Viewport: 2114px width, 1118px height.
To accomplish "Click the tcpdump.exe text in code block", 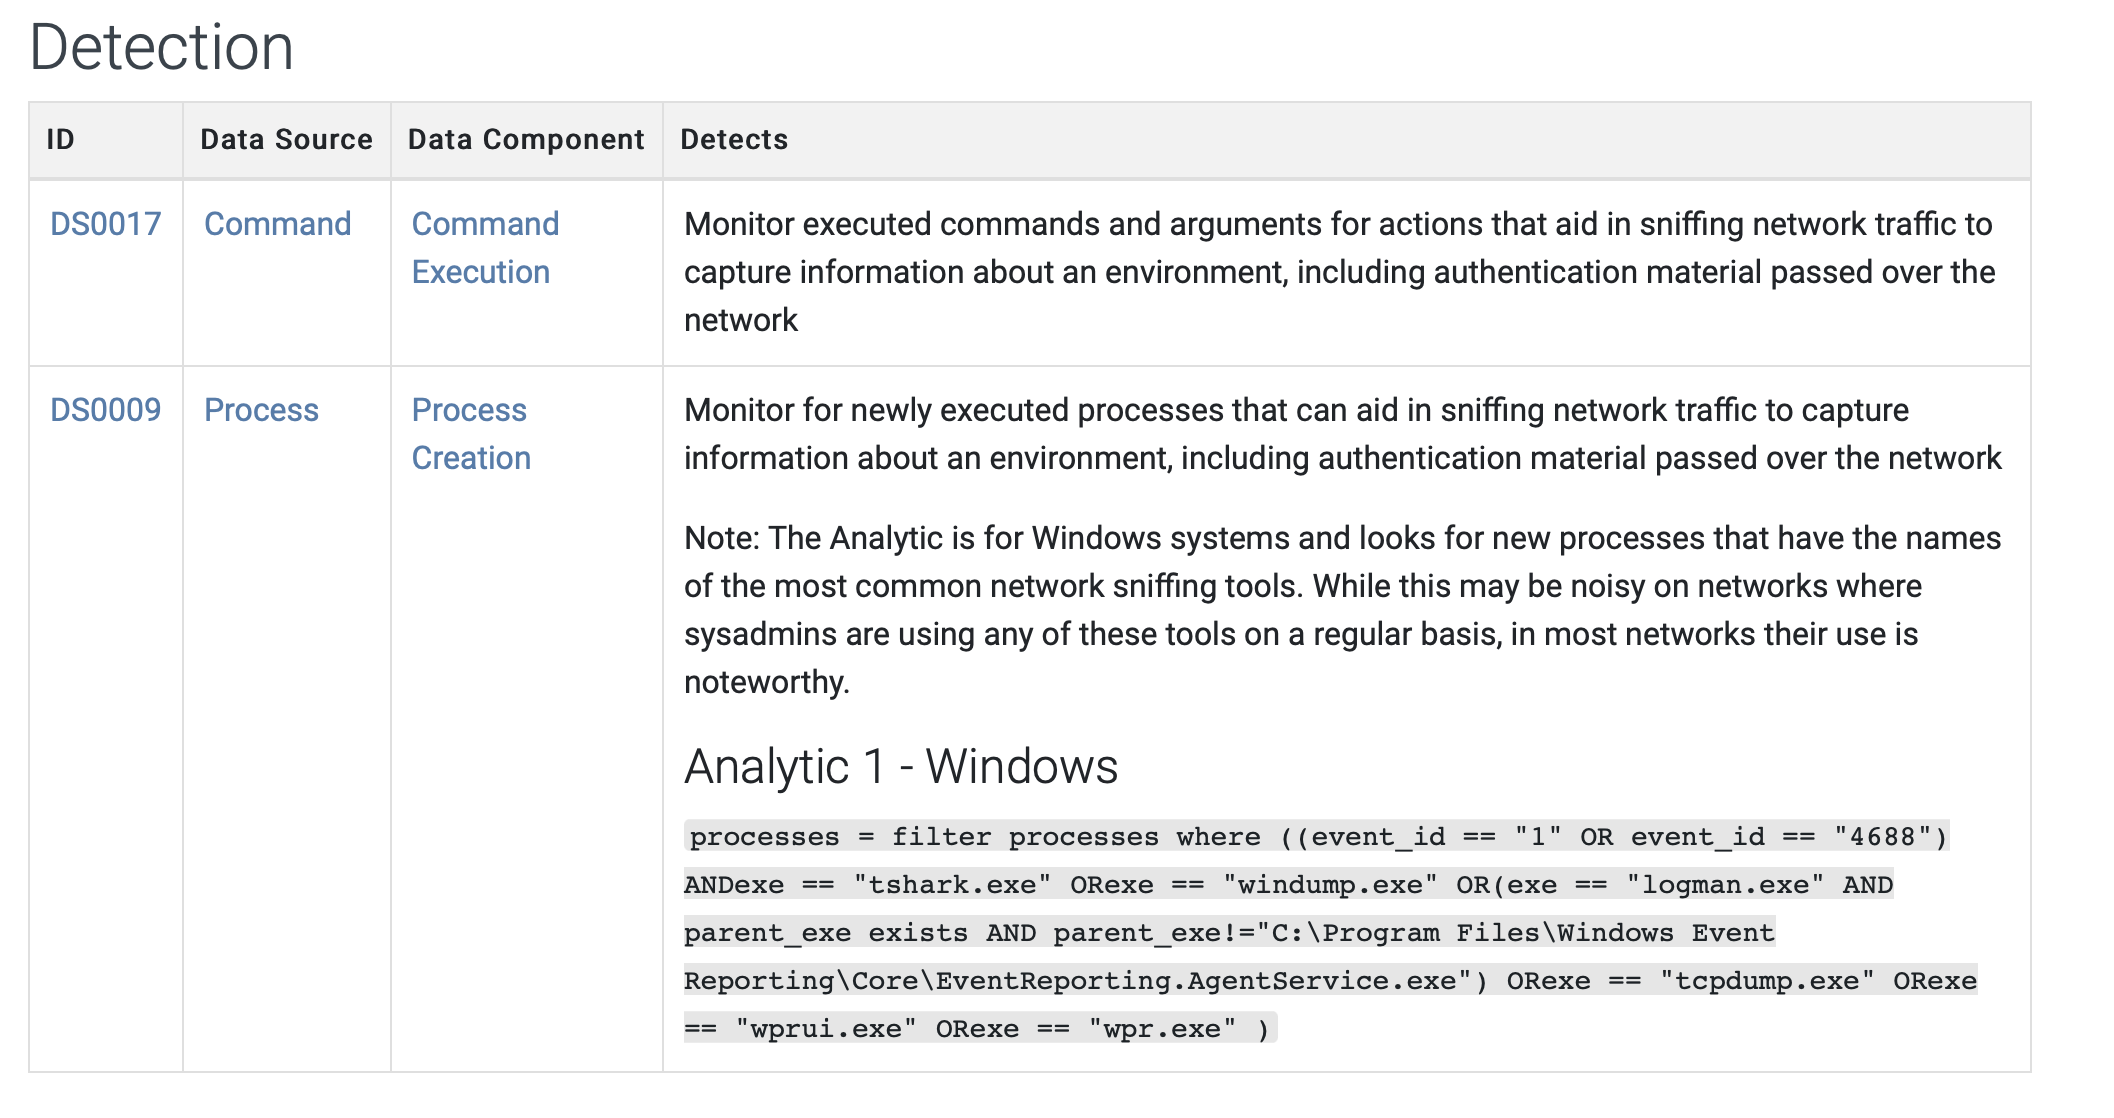I will (x=1766, y=981).
